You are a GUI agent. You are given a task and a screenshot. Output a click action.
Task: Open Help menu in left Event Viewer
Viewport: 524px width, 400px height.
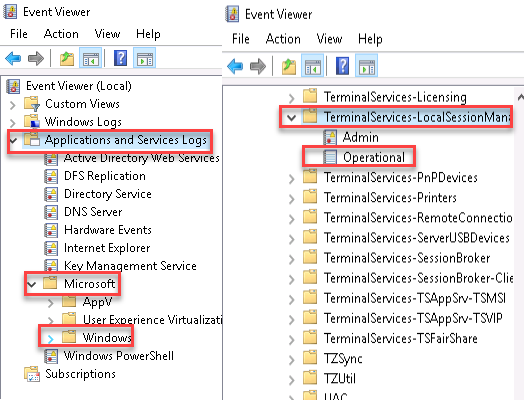[148, 34]
